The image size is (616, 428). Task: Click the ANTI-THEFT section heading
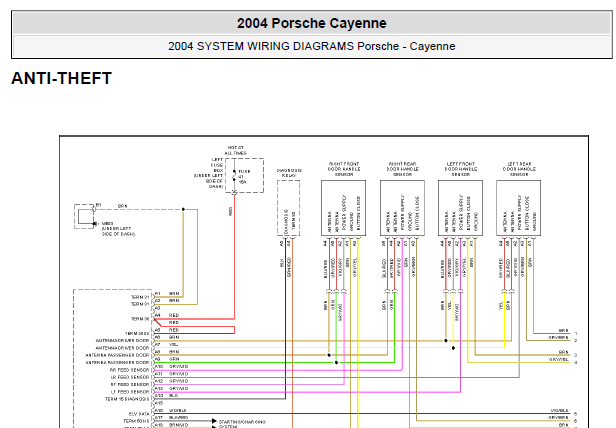(62, 78)
